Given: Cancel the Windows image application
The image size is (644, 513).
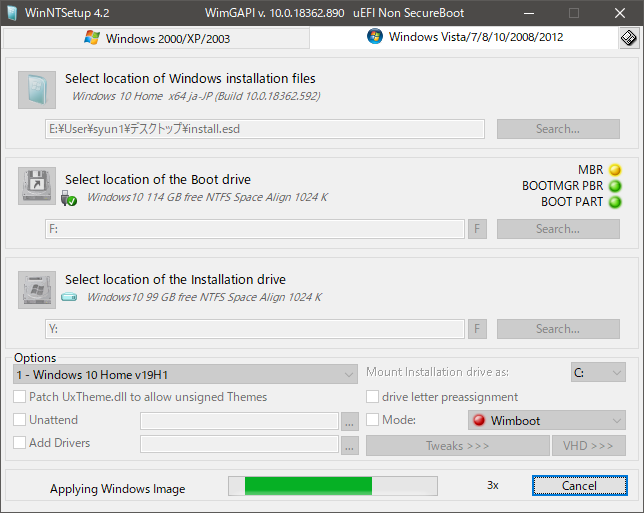Looking at the screenshot, I should pyautogui.click(x=580, y=486).
